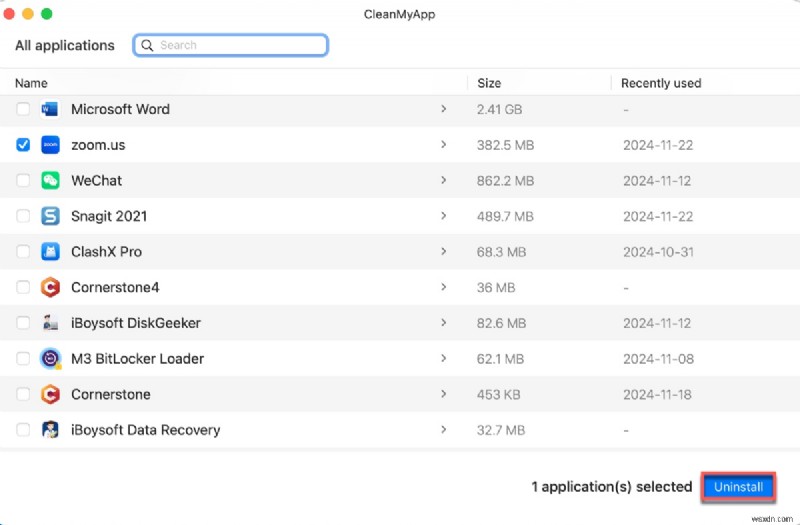Click the 2.41 GB size value
The height and width of the screenshot is (525, 800).
click(499, 110)
